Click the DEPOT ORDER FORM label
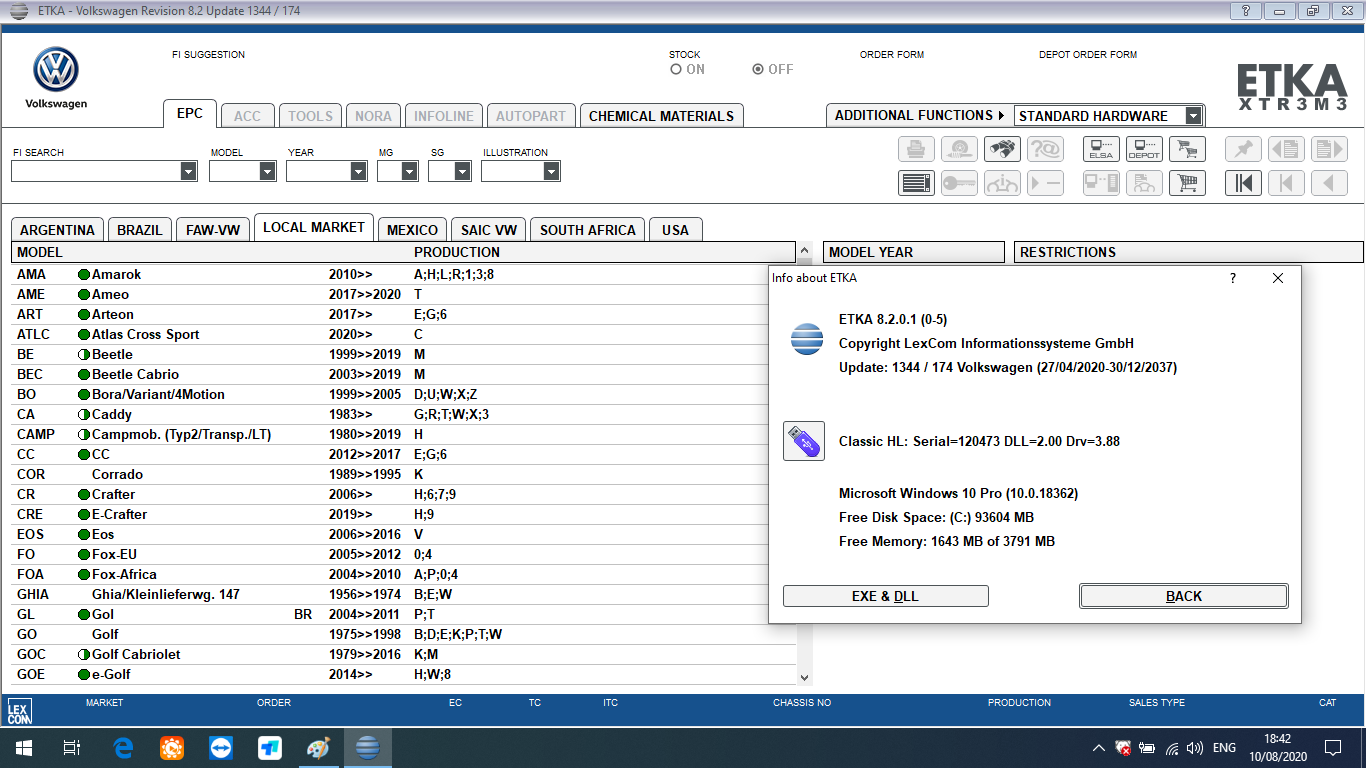The image size is (1366, 768). pos(1088,55)
